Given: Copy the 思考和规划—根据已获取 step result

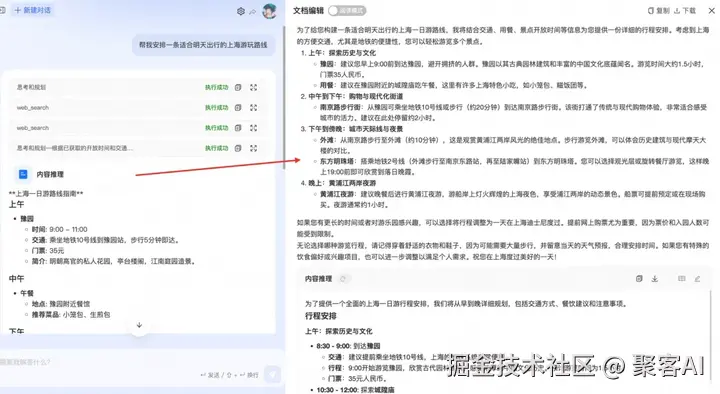Looking at the screenshot, I should point(238,148).
